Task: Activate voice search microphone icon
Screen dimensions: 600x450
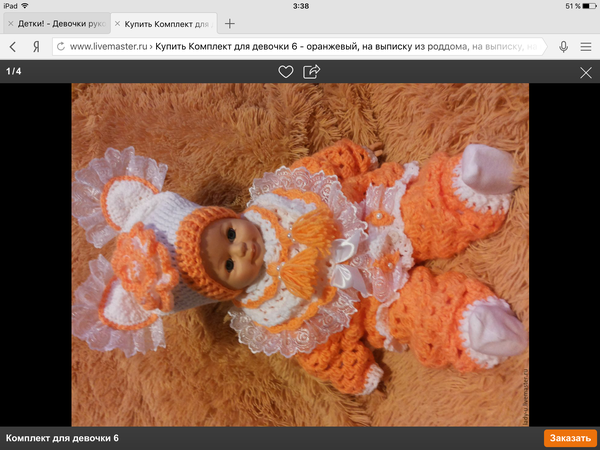Action: pos(563,47)
